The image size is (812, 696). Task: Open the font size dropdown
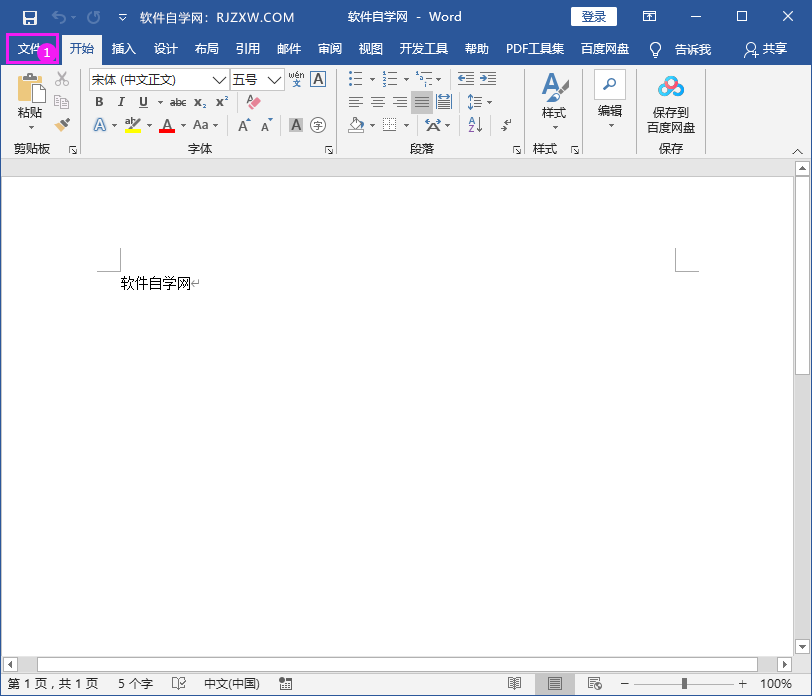pos(274,79)
